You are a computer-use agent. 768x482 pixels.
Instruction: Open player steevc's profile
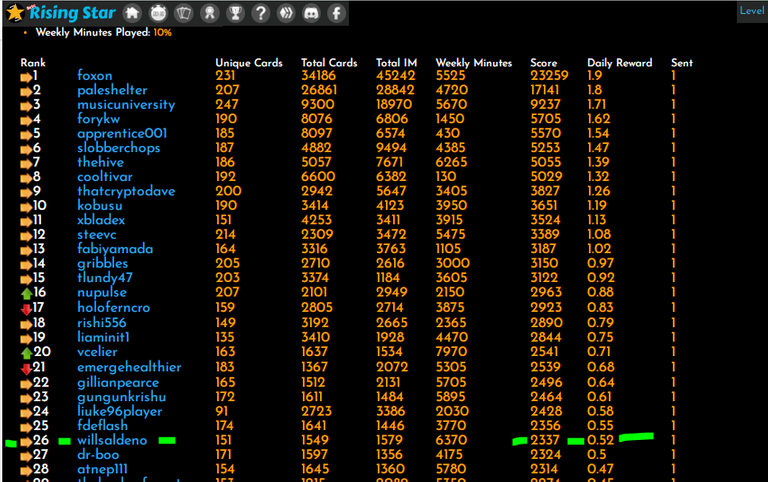tap(96, 235)
